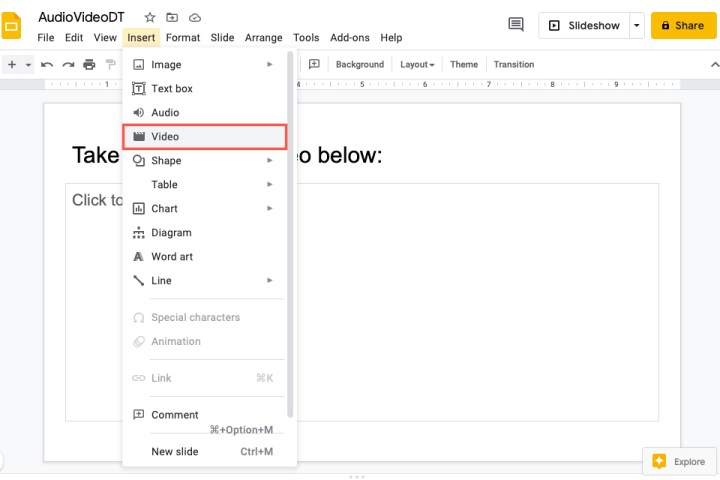The image size is (720, 480).
Task: Expand the Slideshow dropdown arrow
Action: click(x=637, y=25)
